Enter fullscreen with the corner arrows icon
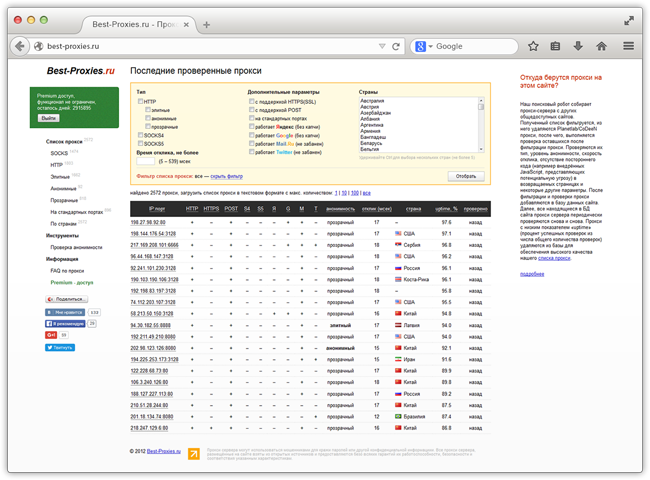This screenshot has width=650, height=480. tap(629, 20)
